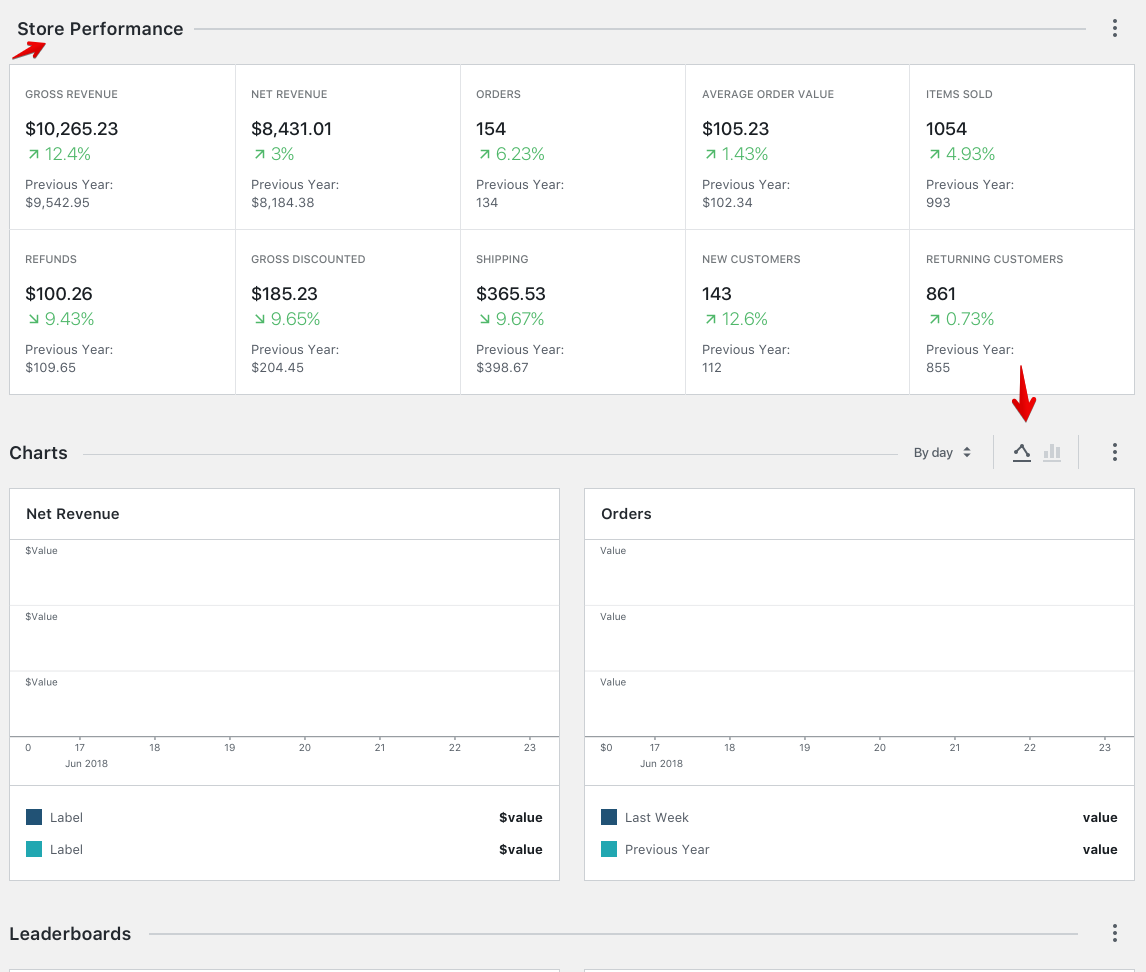Click the By day dropdown chevron arrows
The height and width of the screenshot is (972, 1146).
pos(967,452)
